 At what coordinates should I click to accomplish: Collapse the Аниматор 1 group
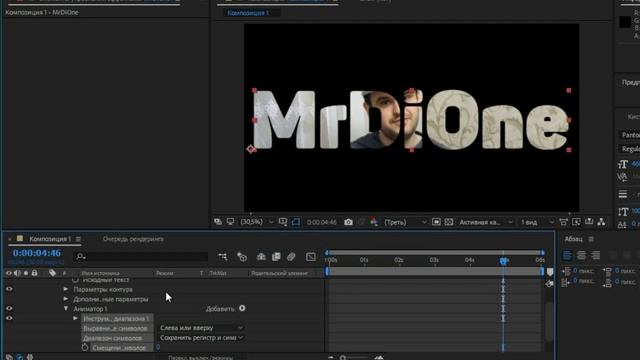[x=66, y=309]
